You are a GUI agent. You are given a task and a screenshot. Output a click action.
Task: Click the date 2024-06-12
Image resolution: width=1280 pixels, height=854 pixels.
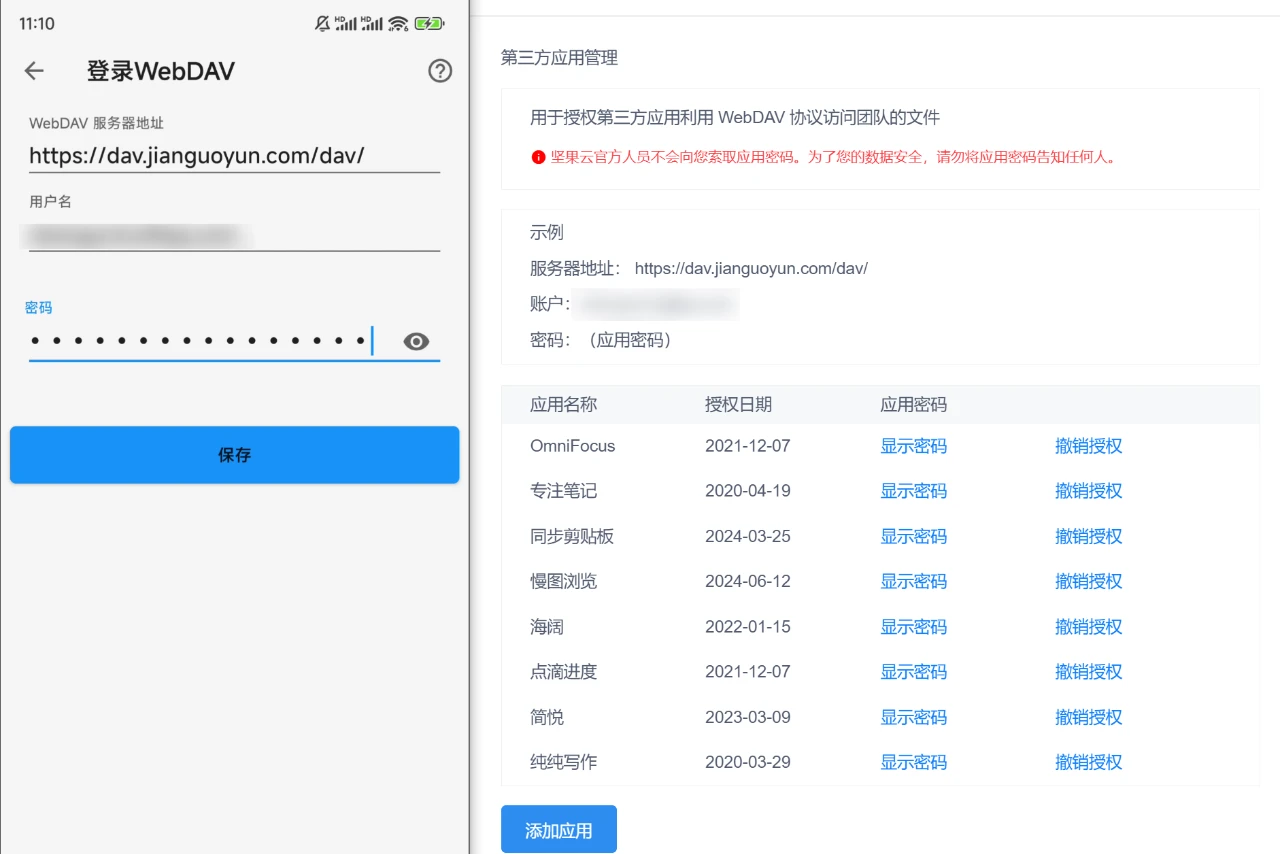tap(748, 581)
